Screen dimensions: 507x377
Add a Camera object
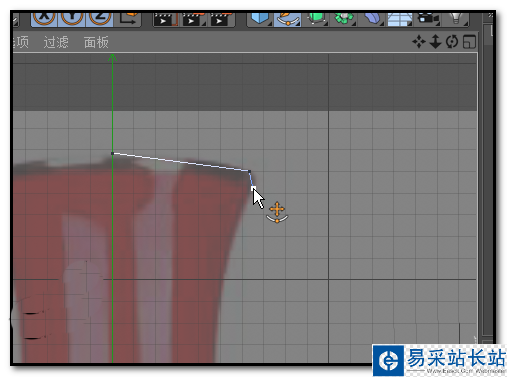click(428, 19)
